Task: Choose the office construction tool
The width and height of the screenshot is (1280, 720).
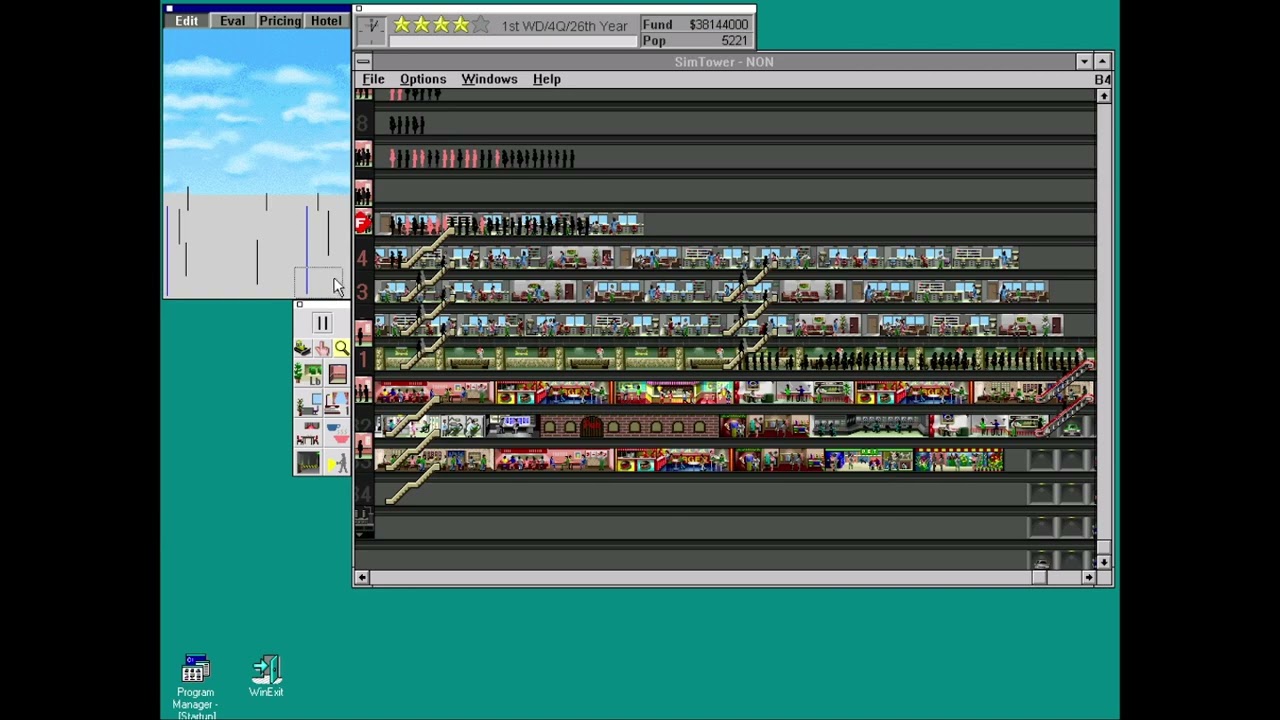Action: (308, 403)
